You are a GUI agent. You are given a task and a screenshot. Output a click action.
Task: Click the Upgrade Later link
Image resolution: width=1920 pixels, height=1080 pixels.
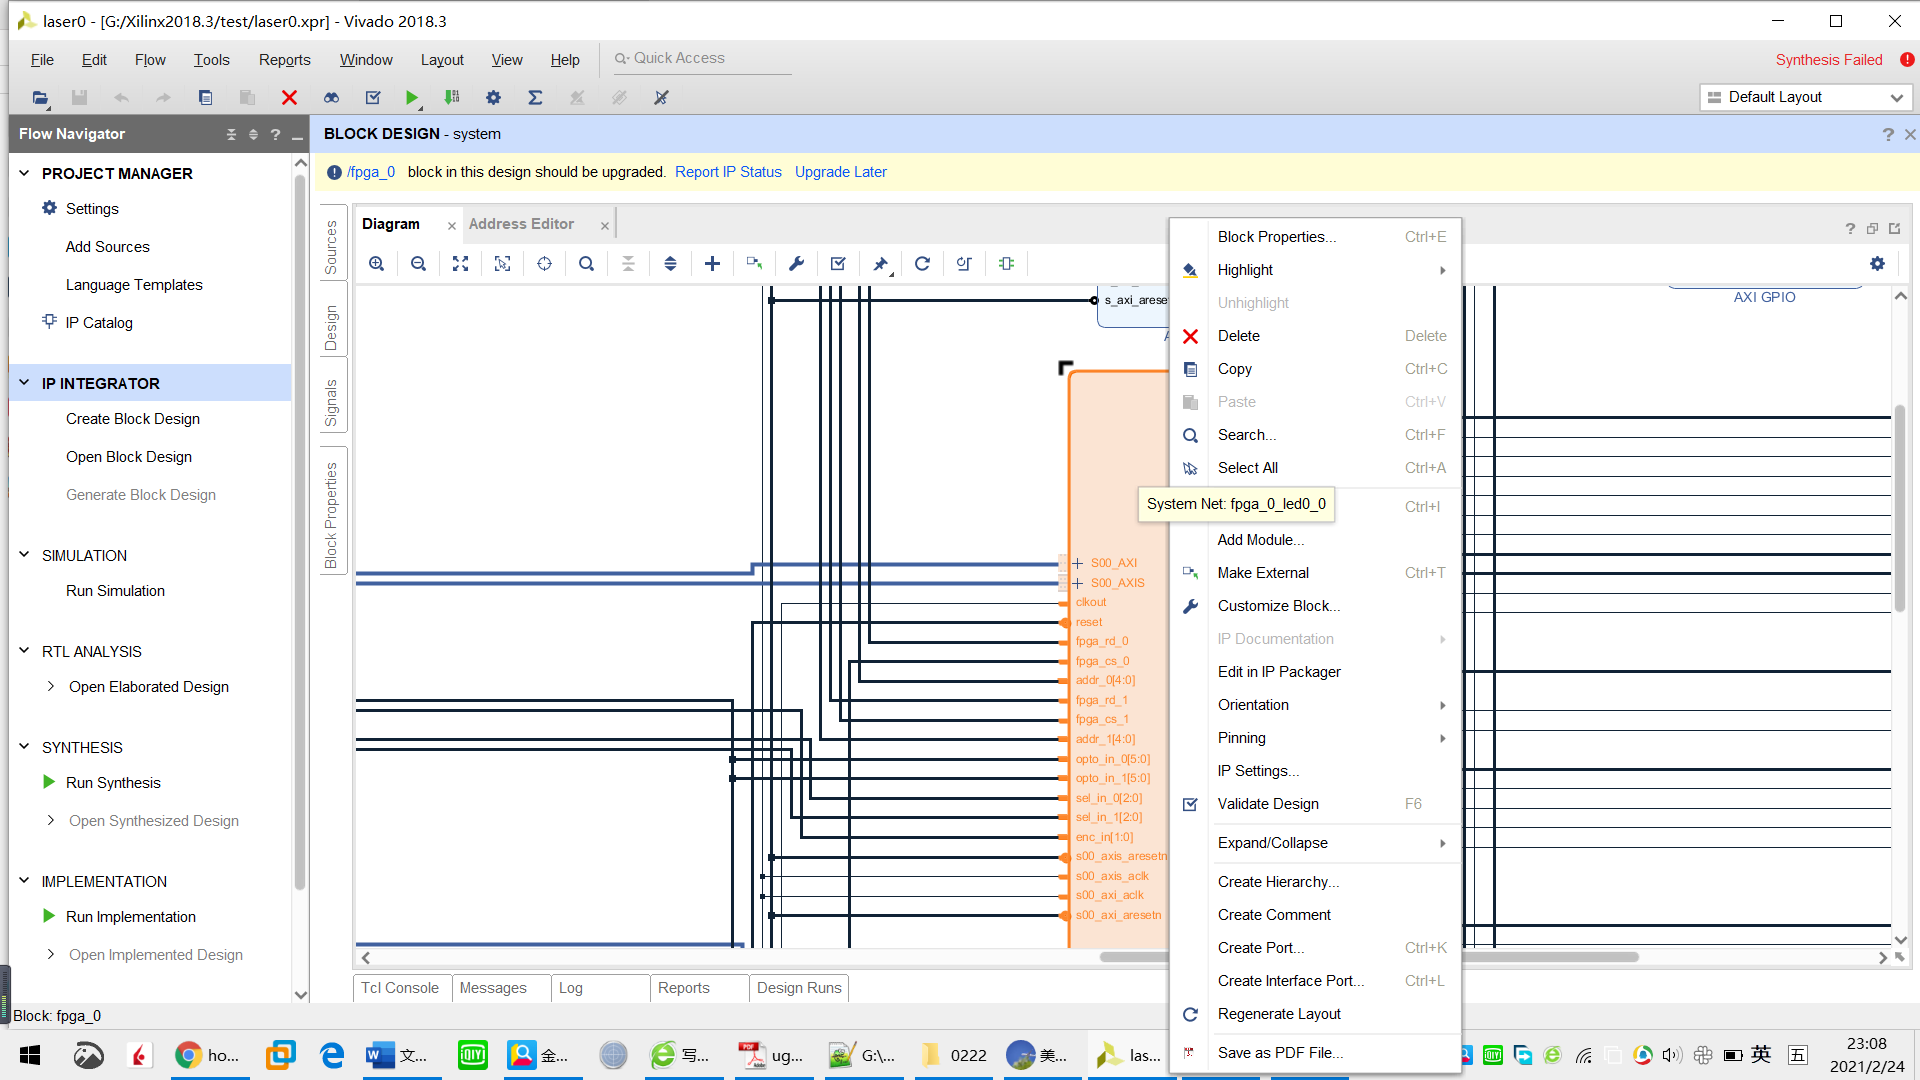pyautogui.click(x=840, y=172)
